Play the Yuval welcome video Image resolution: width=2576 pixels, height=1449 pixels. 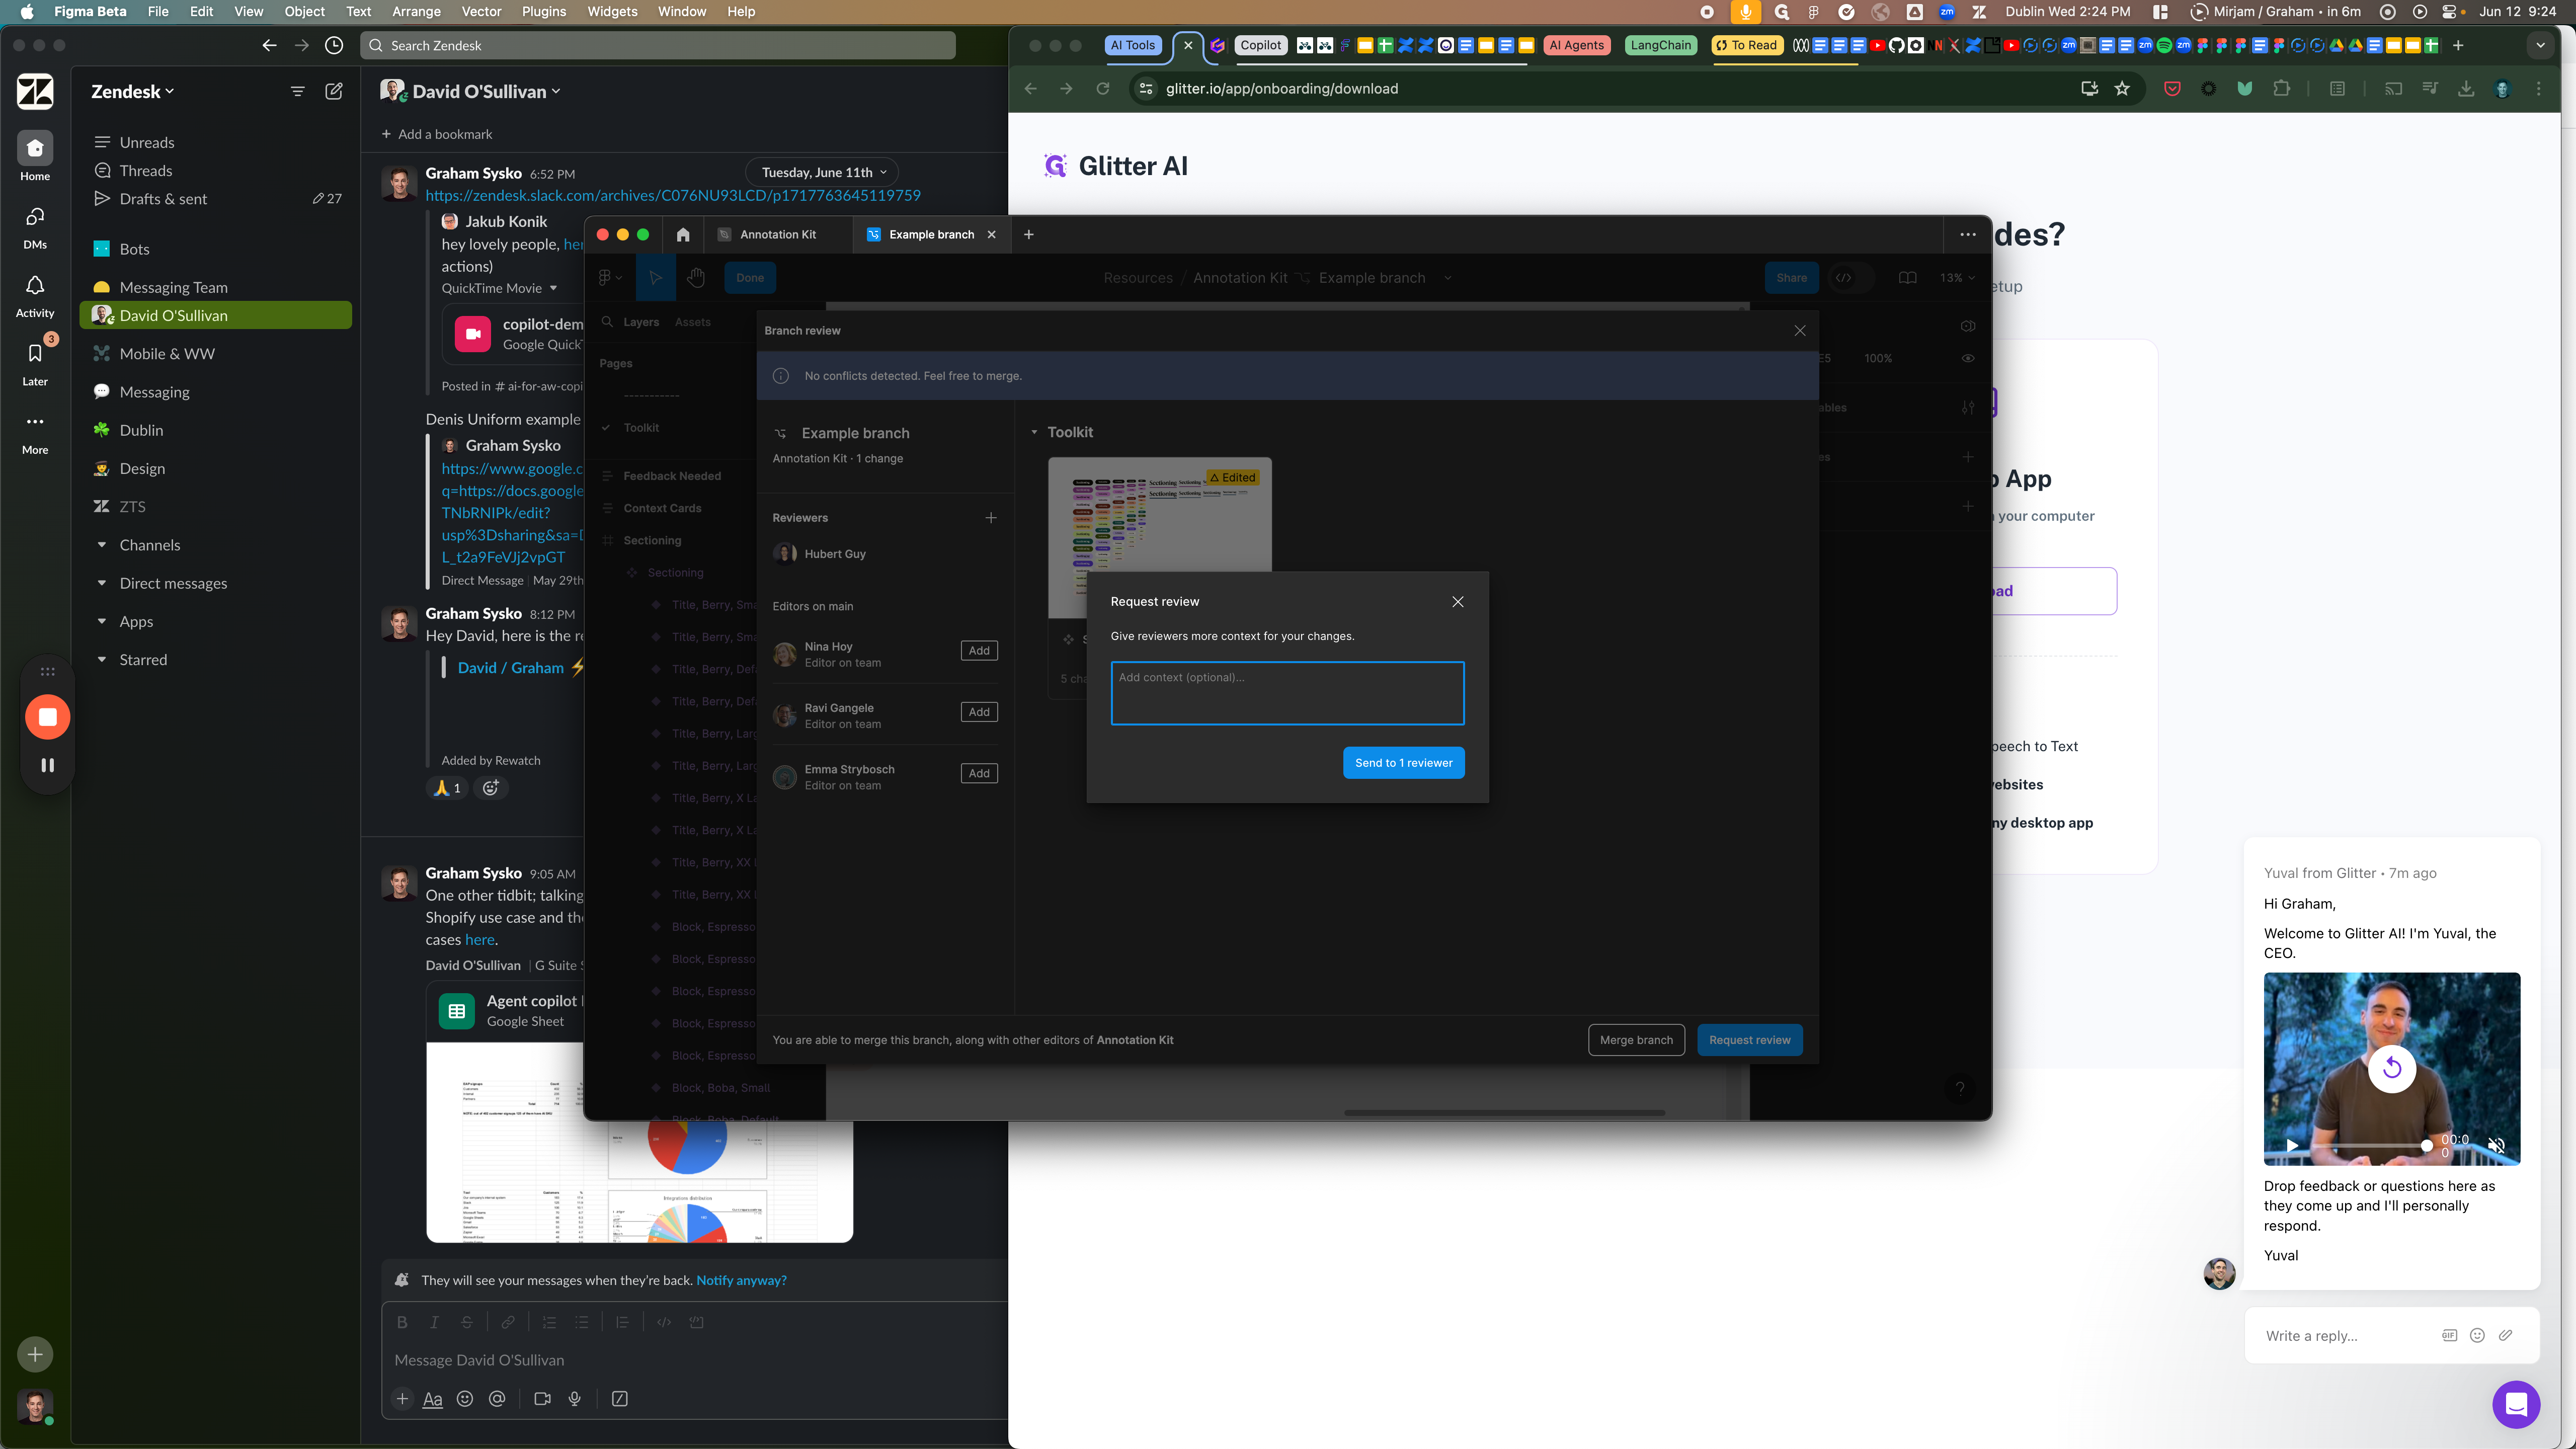coord(2292,1146)
